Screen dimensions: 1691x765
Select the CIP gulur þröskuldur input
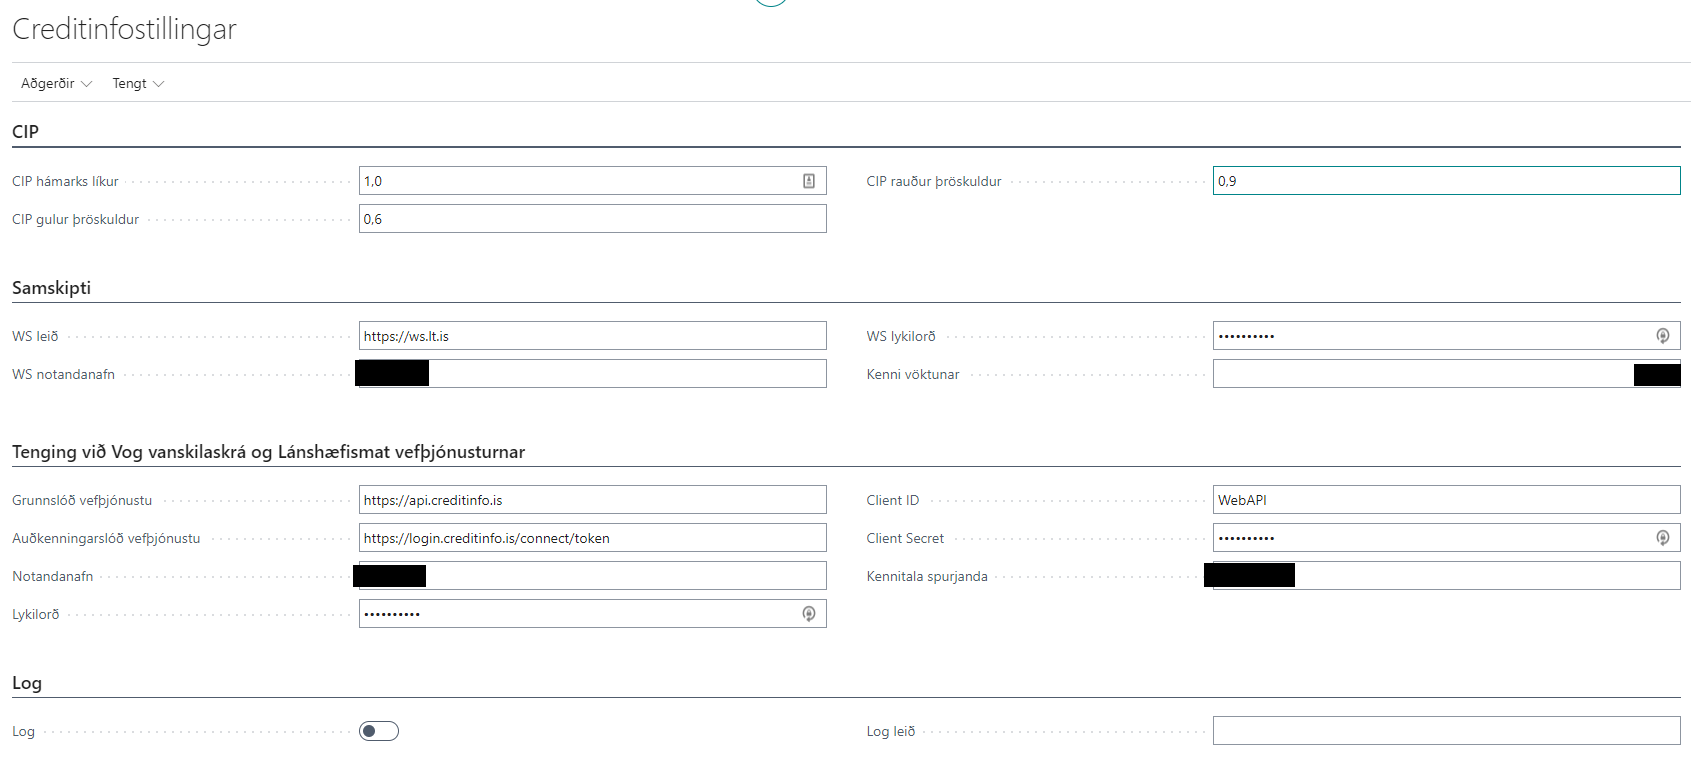tap(592, 219)
